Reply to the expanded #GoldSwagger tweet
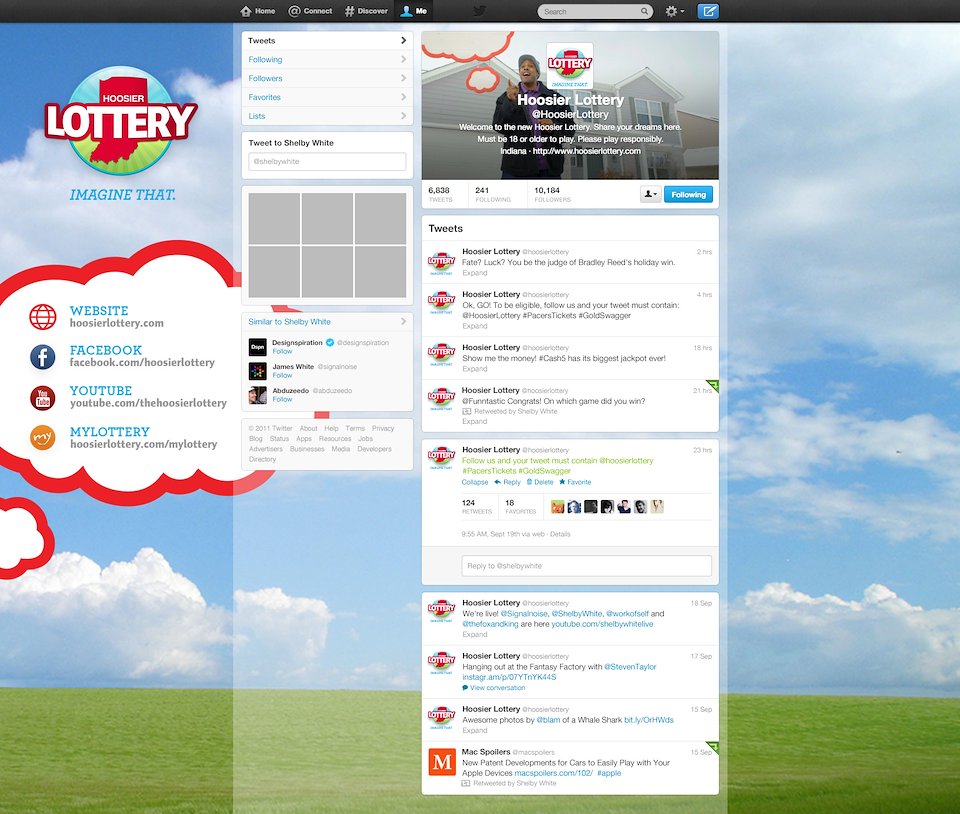 [508, 482]
